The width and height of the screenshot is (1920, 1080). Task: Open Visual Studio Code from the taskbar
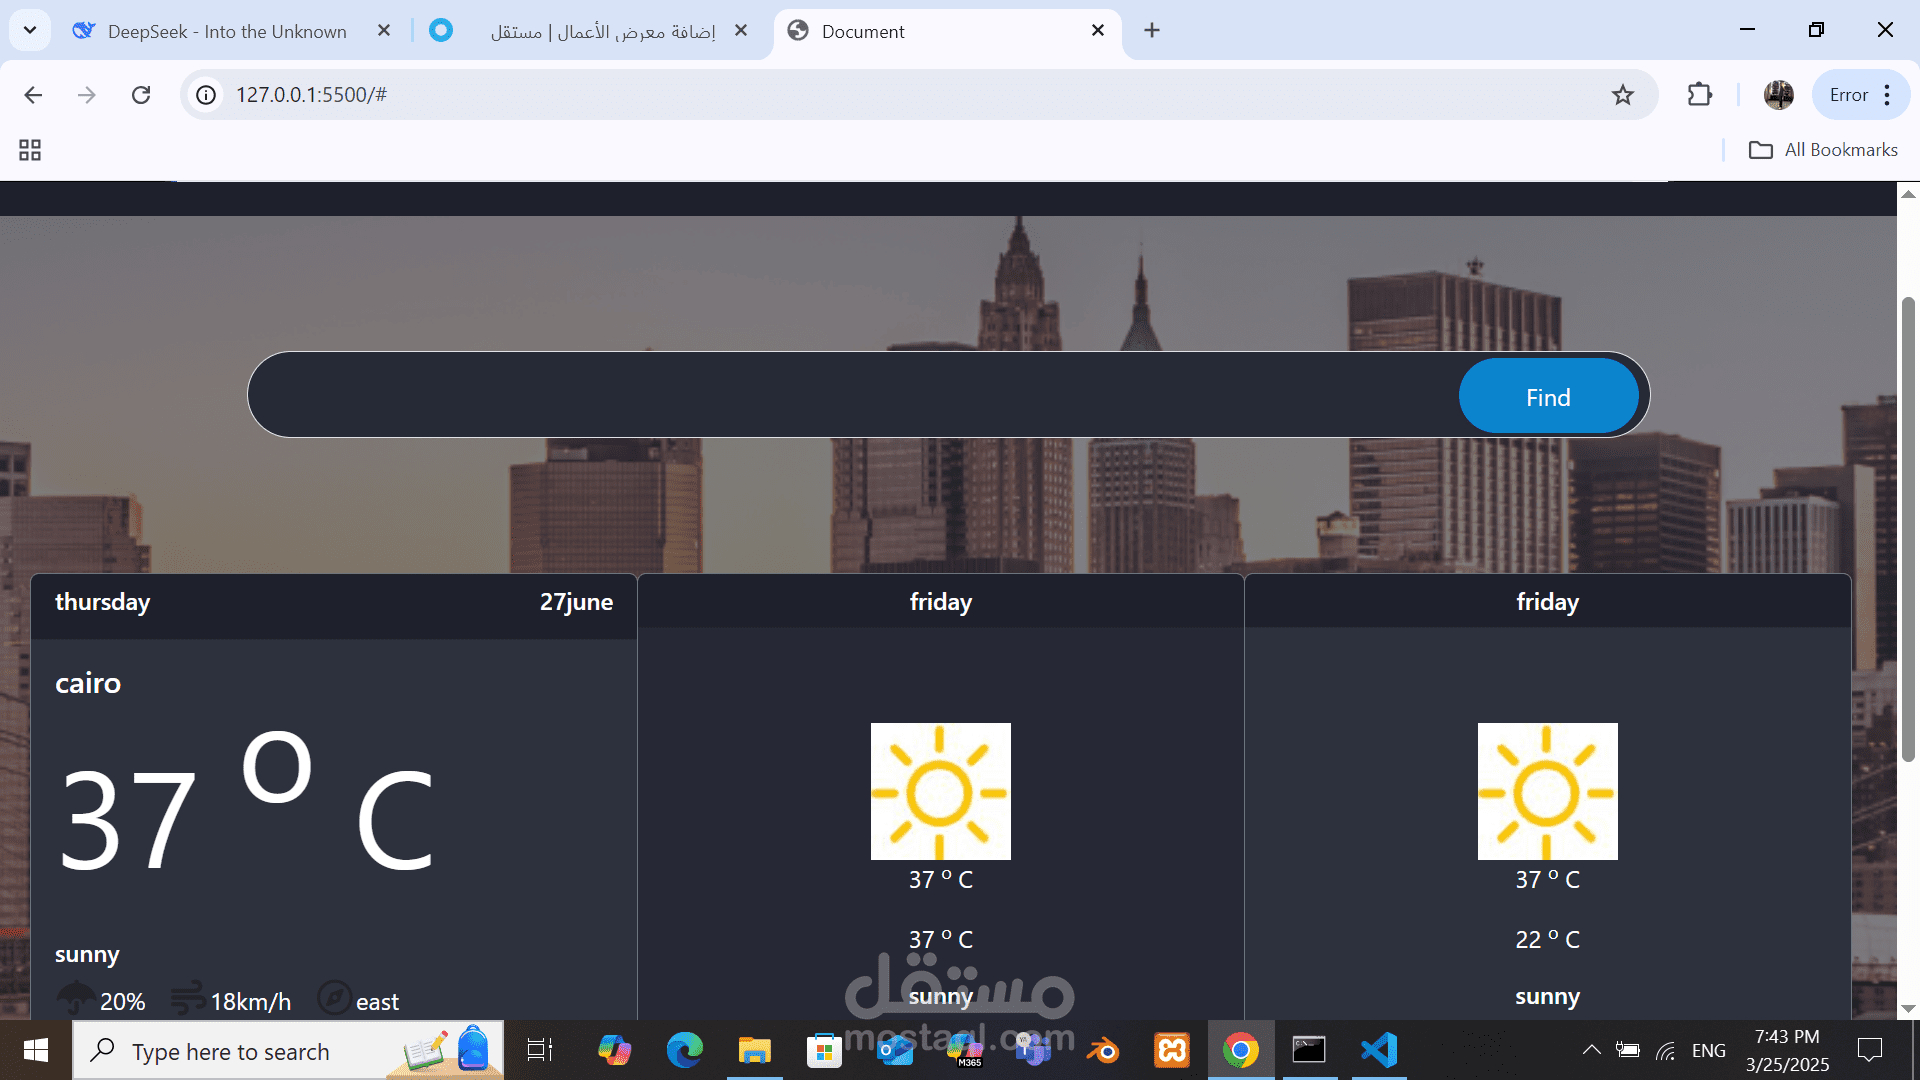[x=1379, y=1050]
